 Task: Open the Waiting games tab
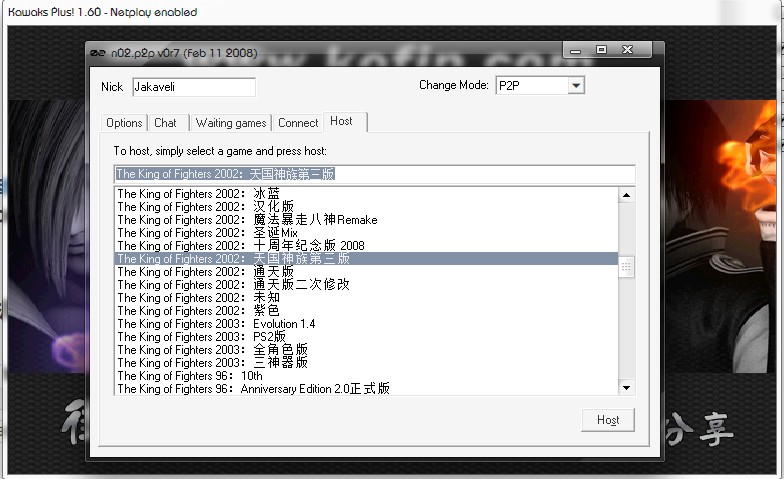coord(230,123)
